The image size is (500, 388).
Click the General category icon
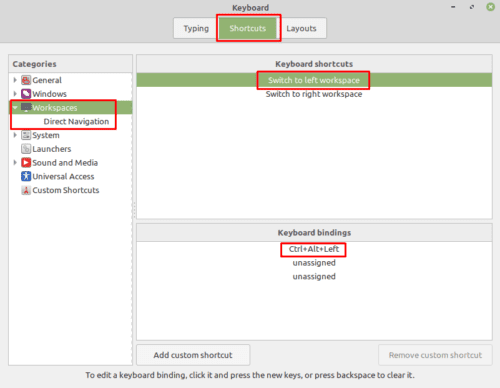click(26, 80)
